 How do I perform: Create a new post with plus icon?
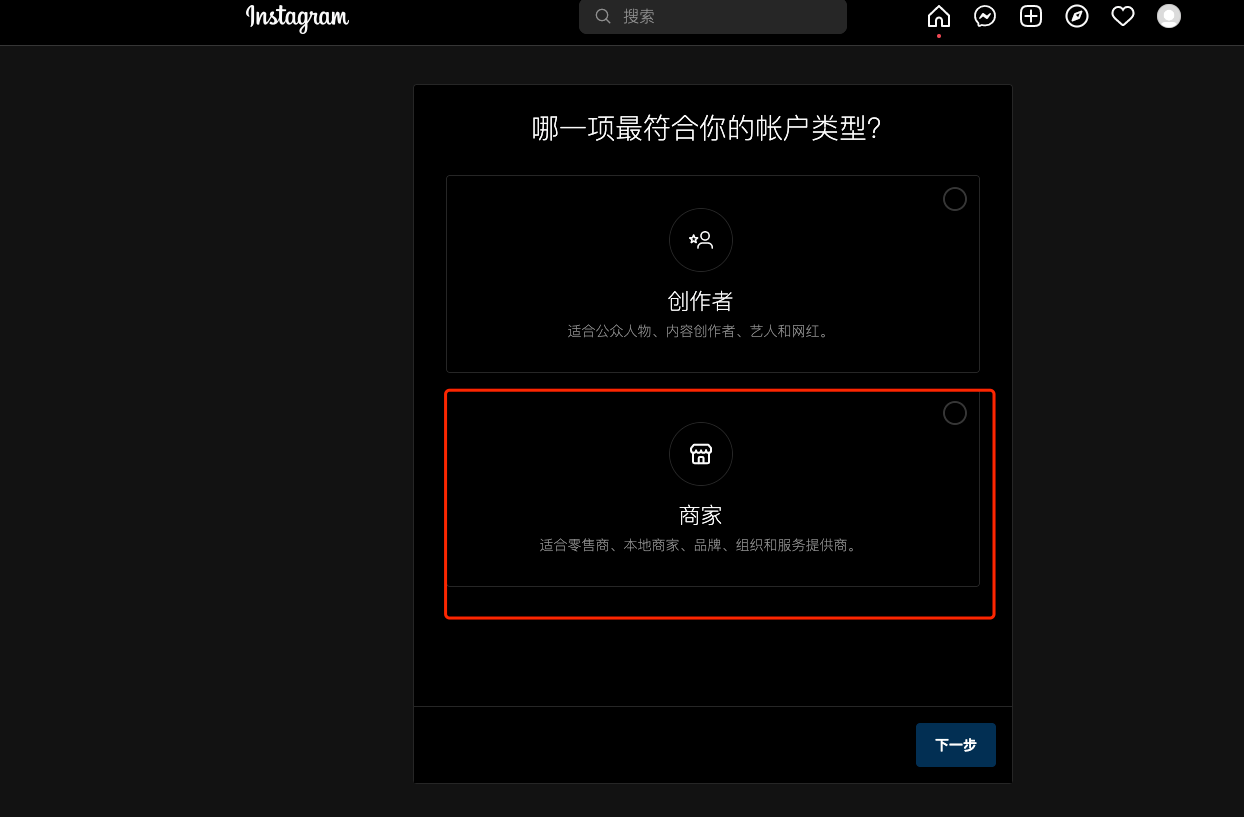[x=1031, y=16]
